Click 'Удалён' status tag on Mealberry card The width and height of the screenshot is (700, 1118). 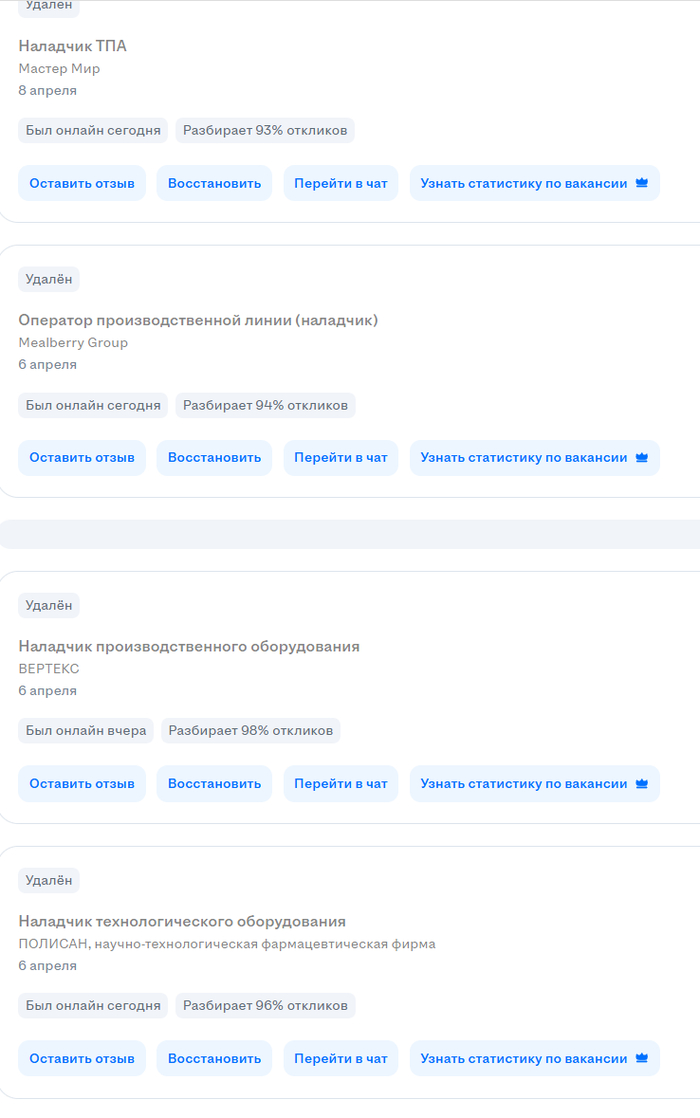pyautogui.click(x=49, y=279)
